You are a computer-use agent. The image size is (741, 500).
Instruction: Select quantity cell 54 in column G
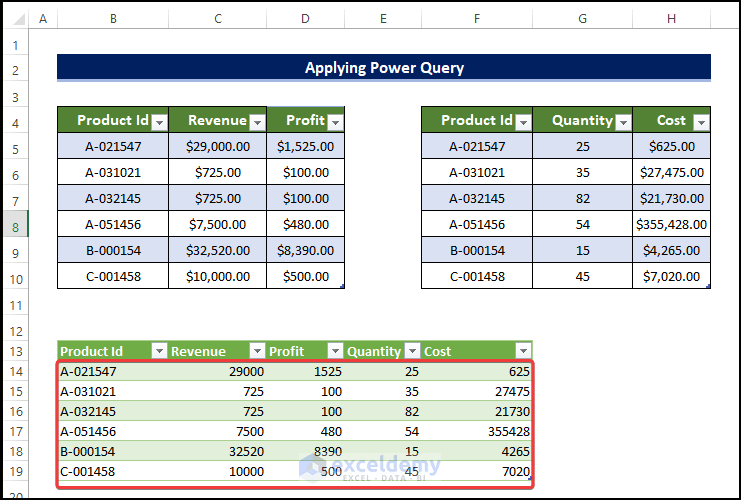(582, 224)
